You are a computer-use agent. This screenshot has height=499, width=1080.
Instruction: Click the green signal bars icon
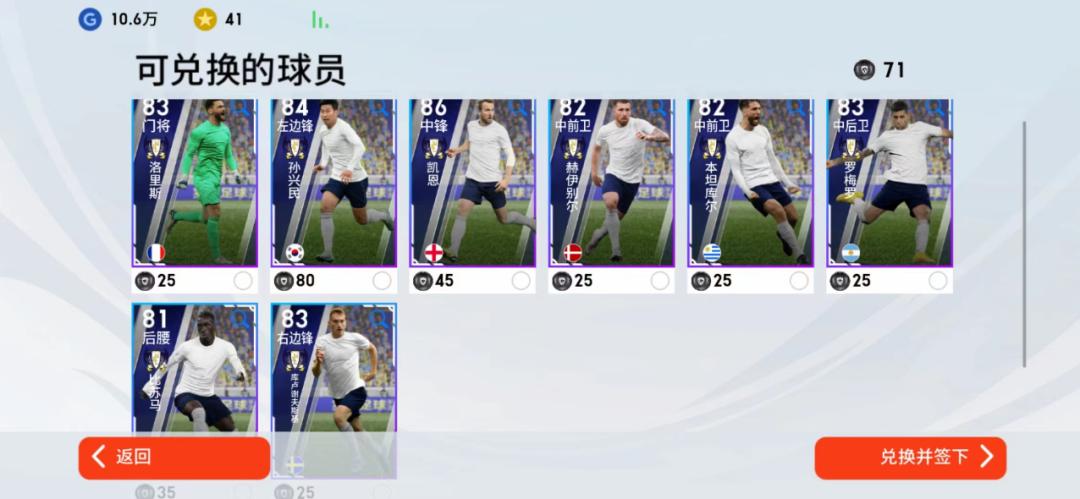(x=320, y=19)
